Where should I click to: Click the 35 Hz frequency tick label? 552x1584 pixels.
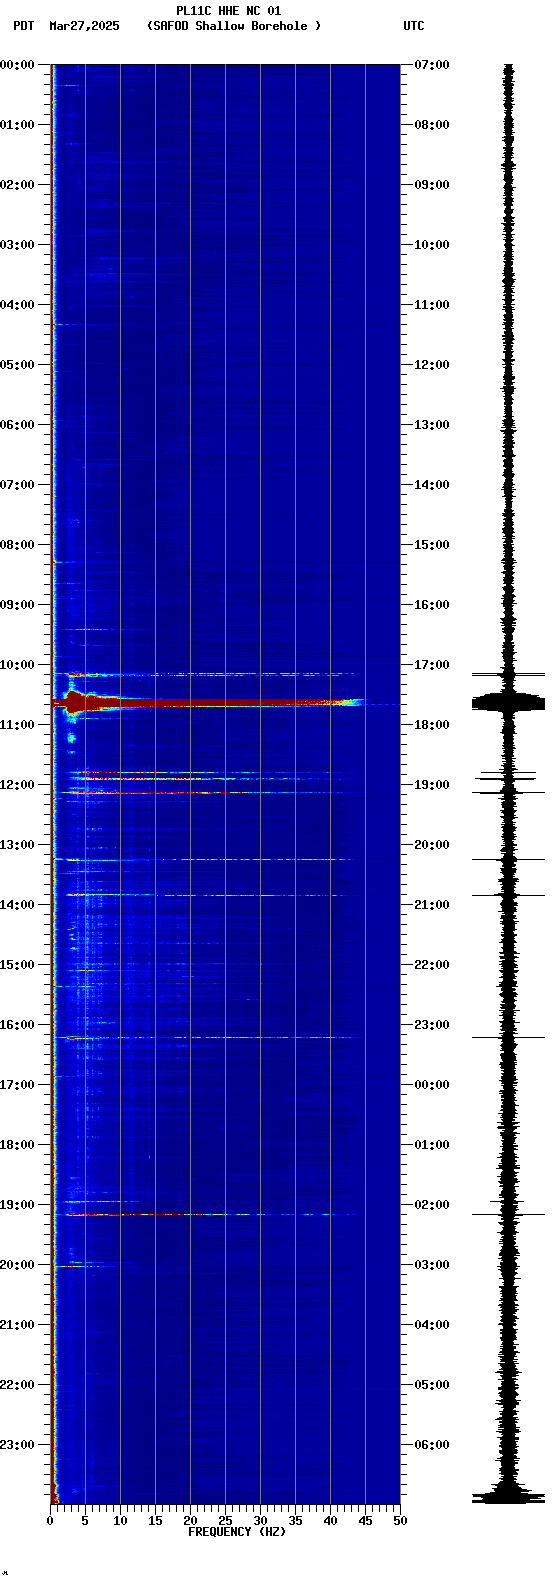click(x=295, y=1521)
